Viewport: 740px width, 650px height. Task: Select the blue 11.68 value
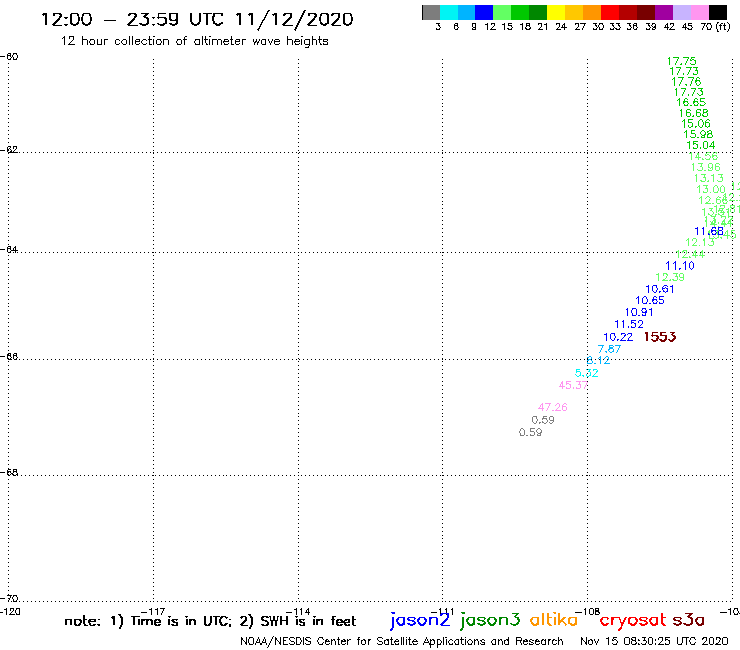click(x=709, y=231)
